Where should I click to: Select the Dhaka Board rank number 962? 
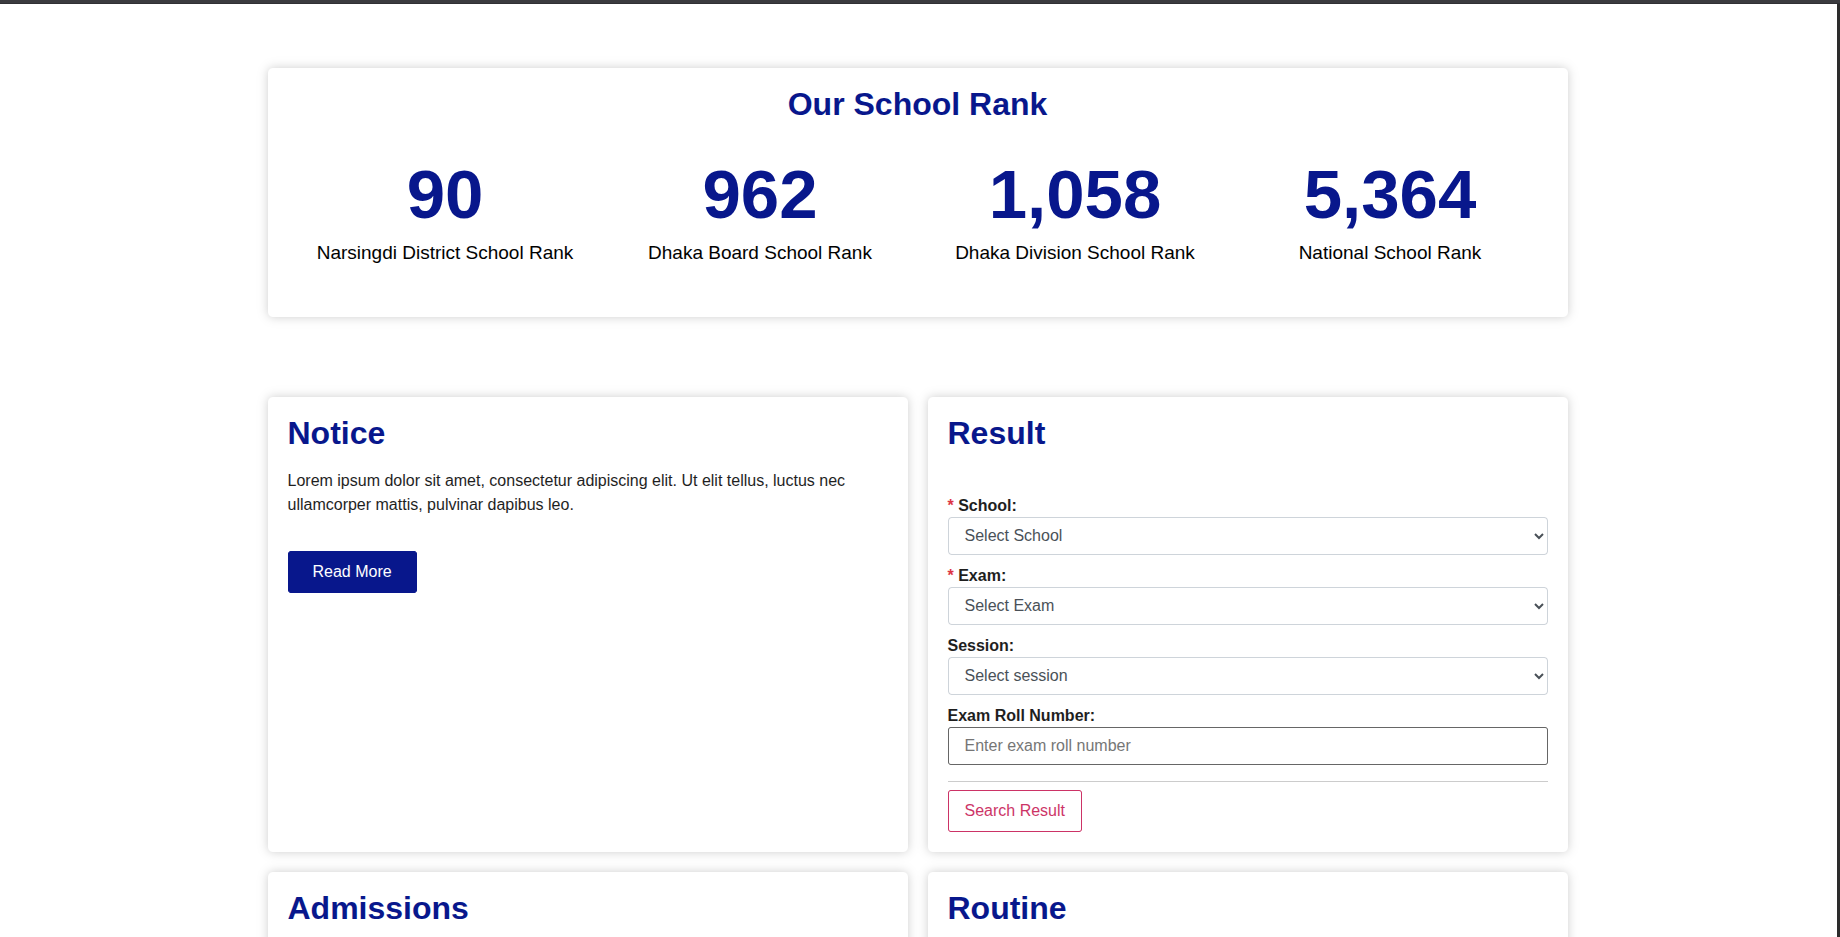(760, 194)
